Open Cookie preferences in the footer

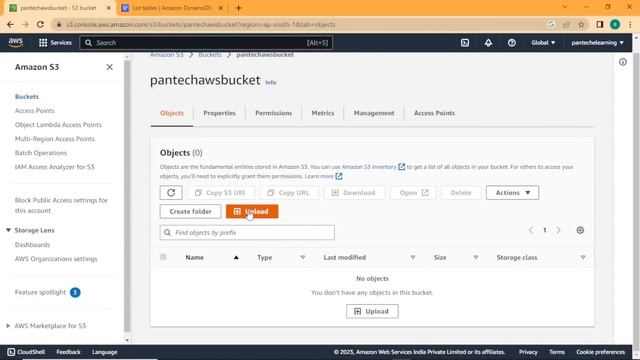click(600, 352)
